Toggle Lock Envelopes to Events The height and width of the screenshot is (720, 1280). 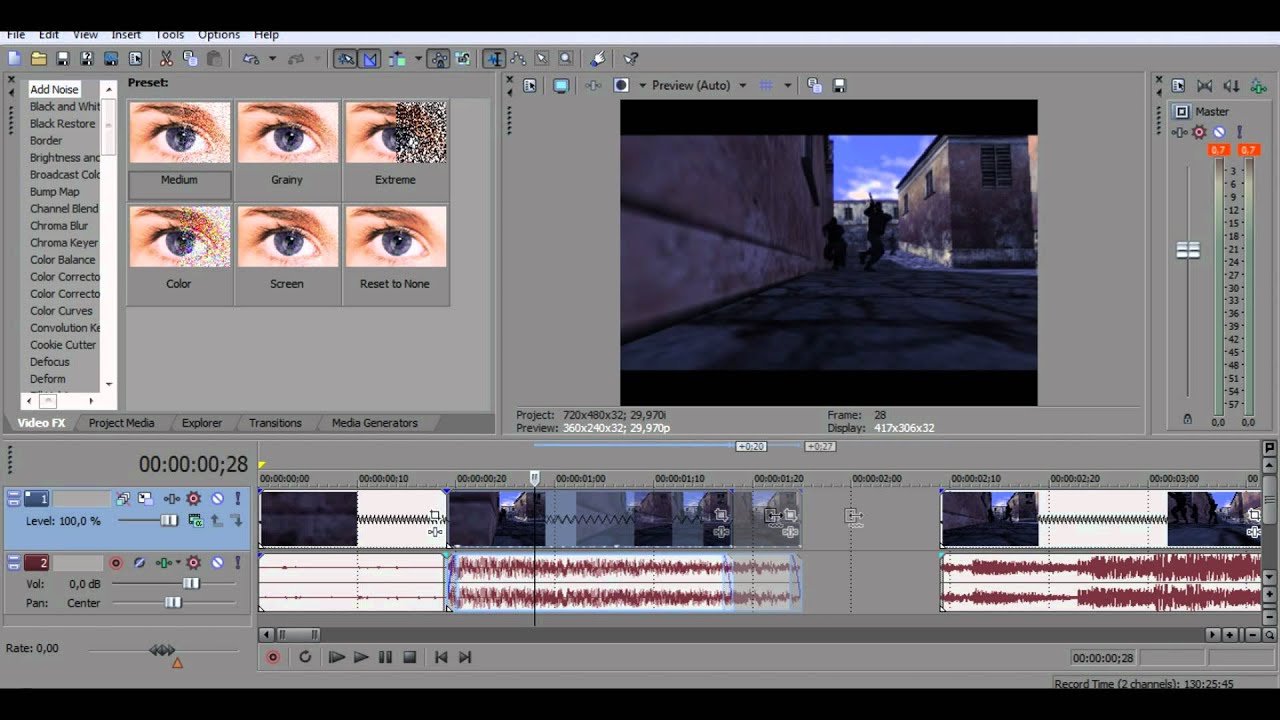pos(438,59)
